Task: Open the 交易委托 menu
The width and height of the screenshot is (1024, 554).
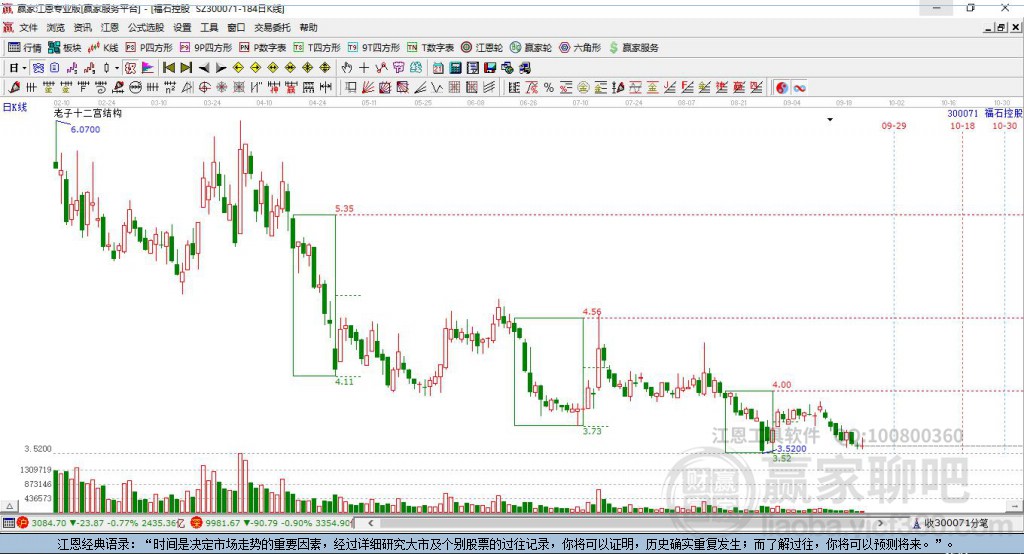Action: (x=272, y=27)
